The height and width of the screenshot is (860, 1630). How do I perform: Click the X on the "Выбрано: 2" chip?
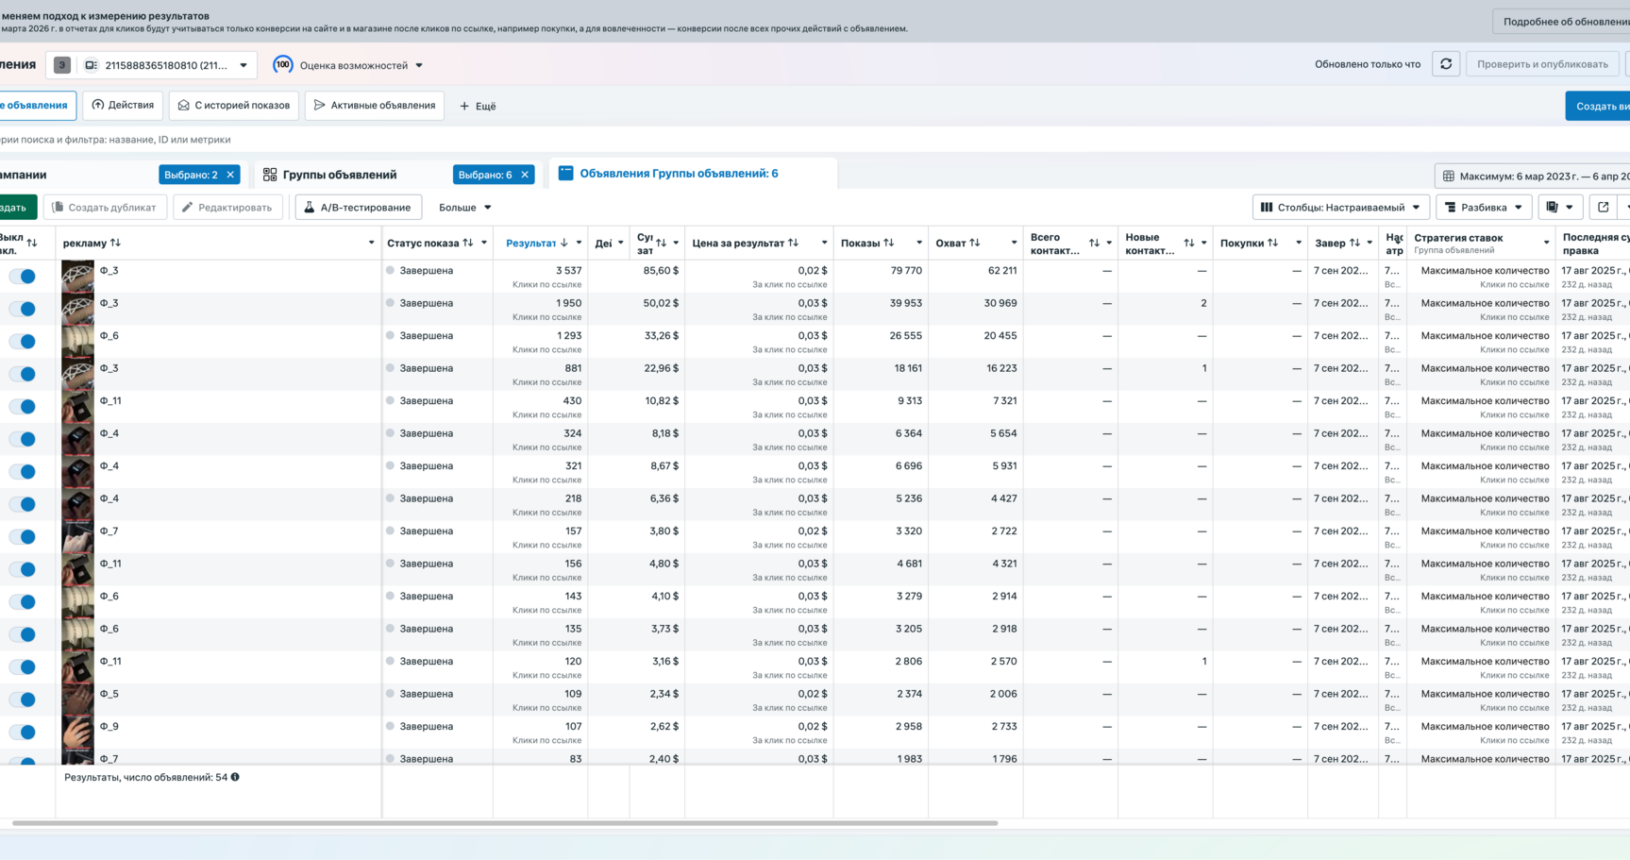(x=231, y=175)
